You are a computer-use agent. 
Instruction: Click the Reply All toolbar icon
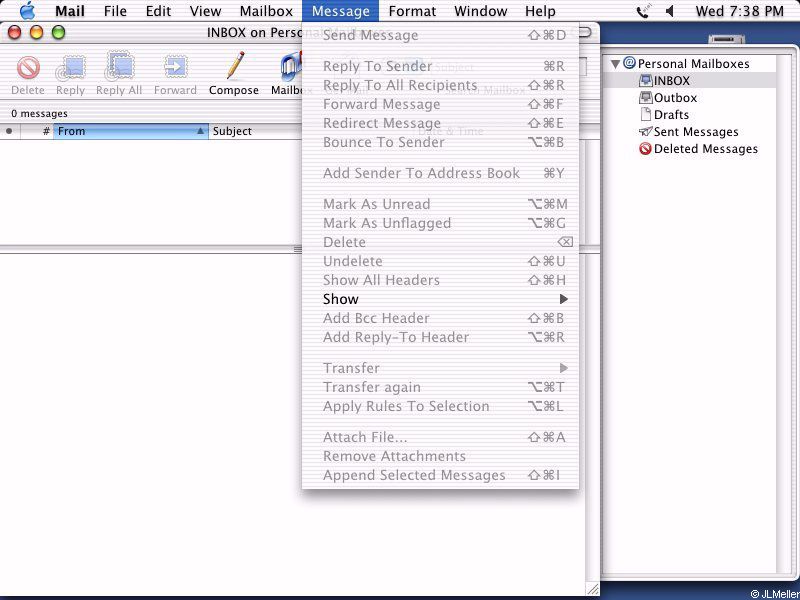point(119,66)
